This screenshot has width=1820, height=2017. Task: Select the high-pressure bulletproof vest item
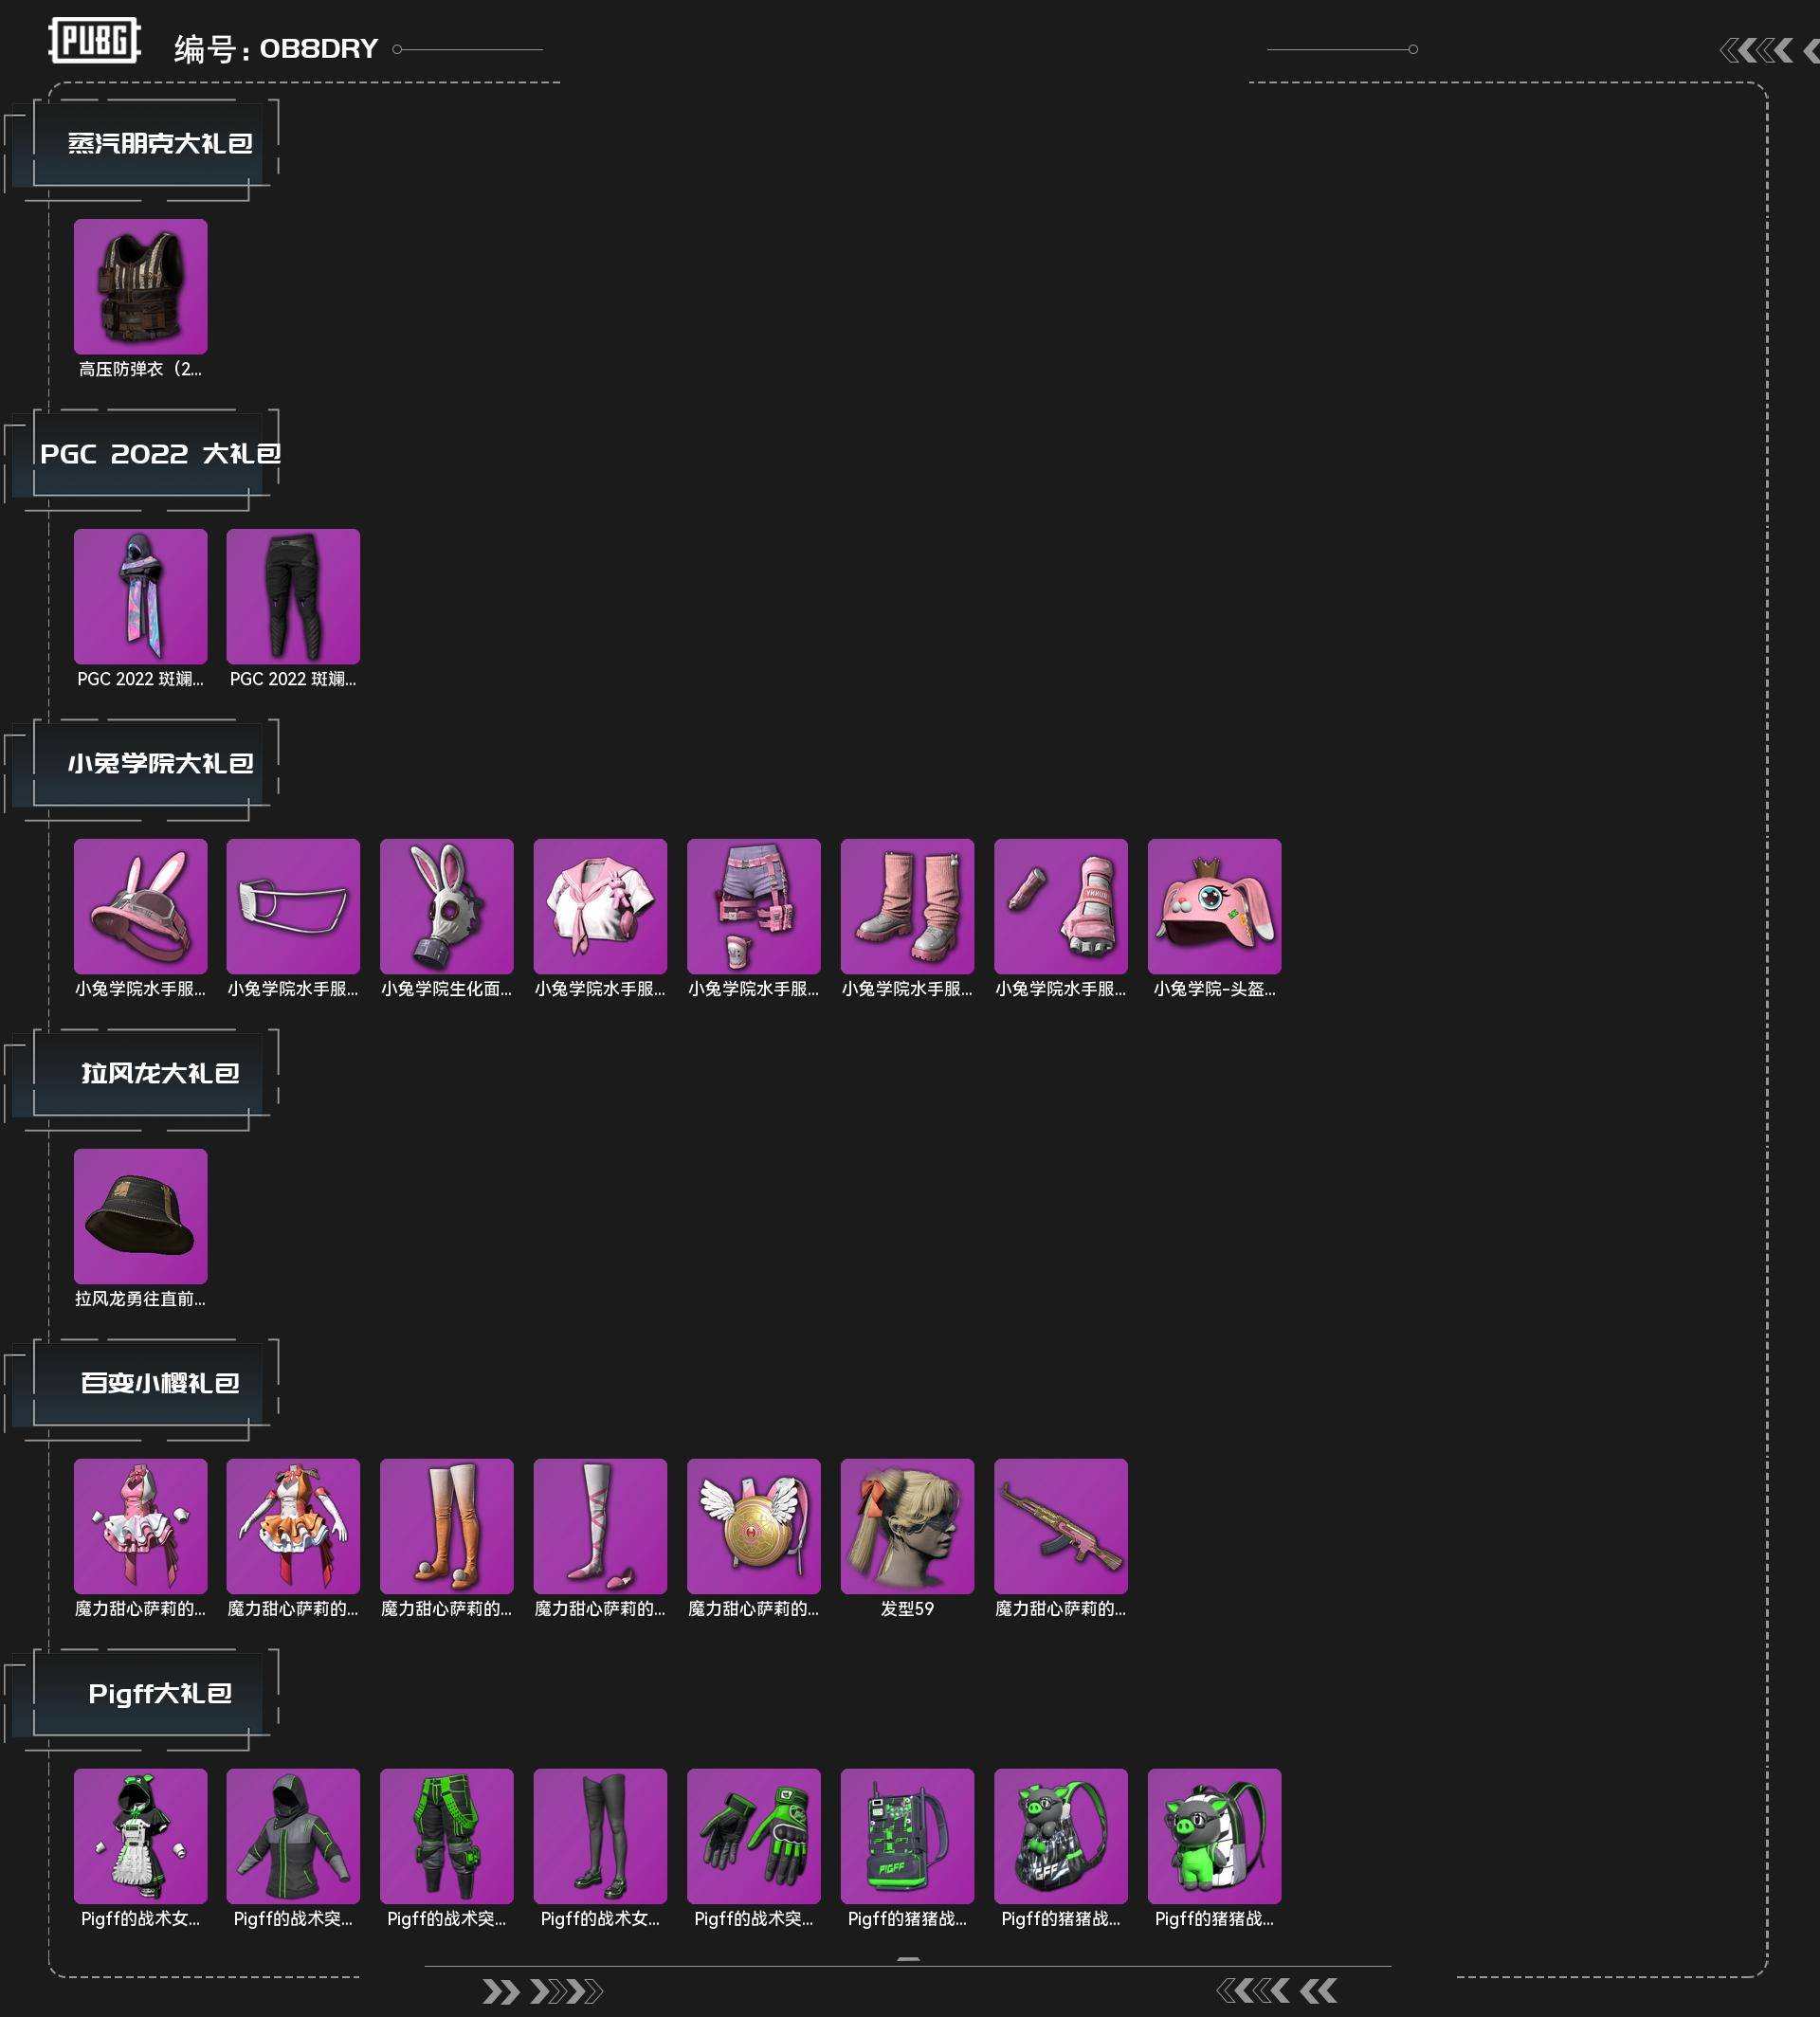(x=140, y=286)
